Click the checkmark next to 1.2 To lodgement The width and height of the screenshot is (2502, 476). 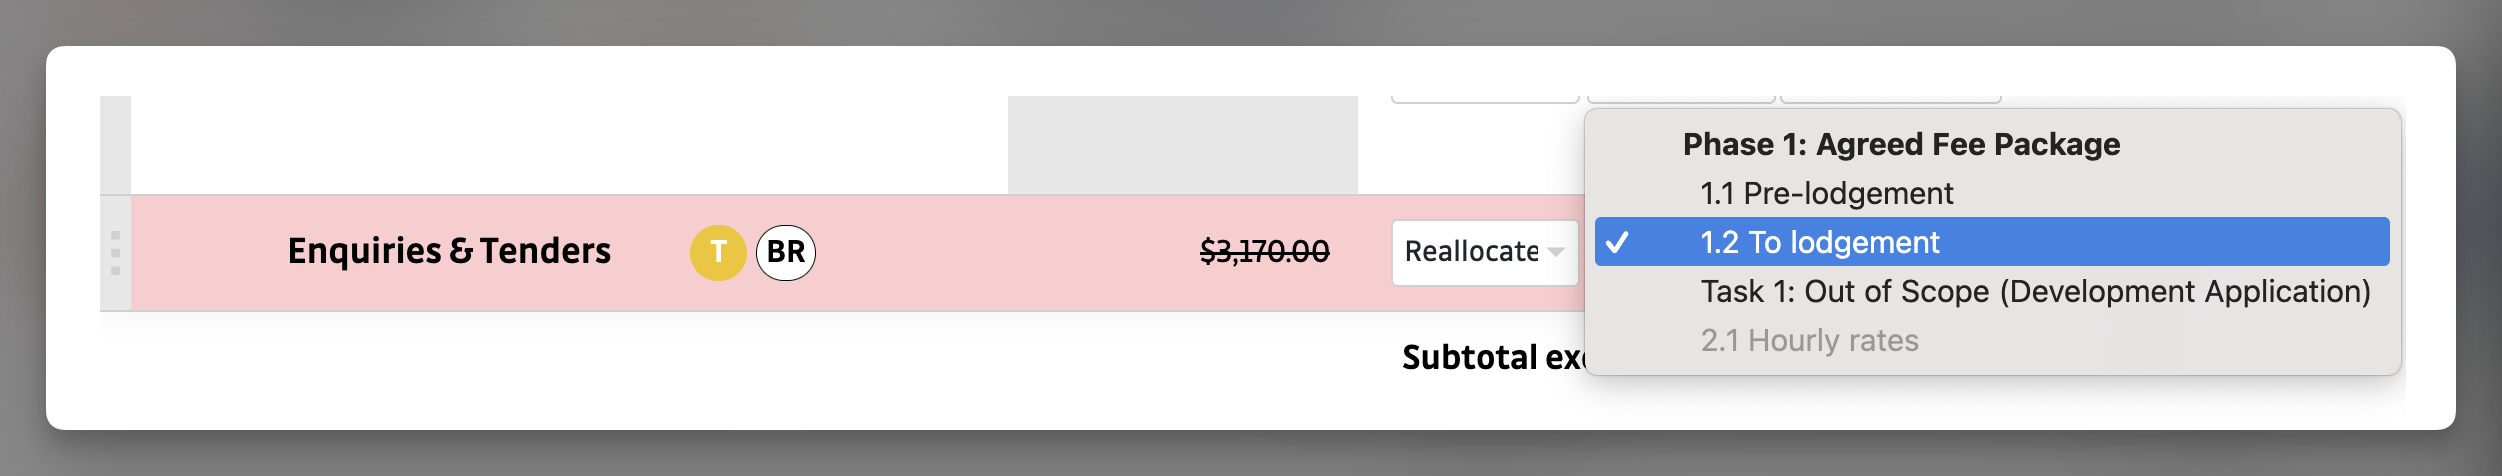coord(1617,242)
